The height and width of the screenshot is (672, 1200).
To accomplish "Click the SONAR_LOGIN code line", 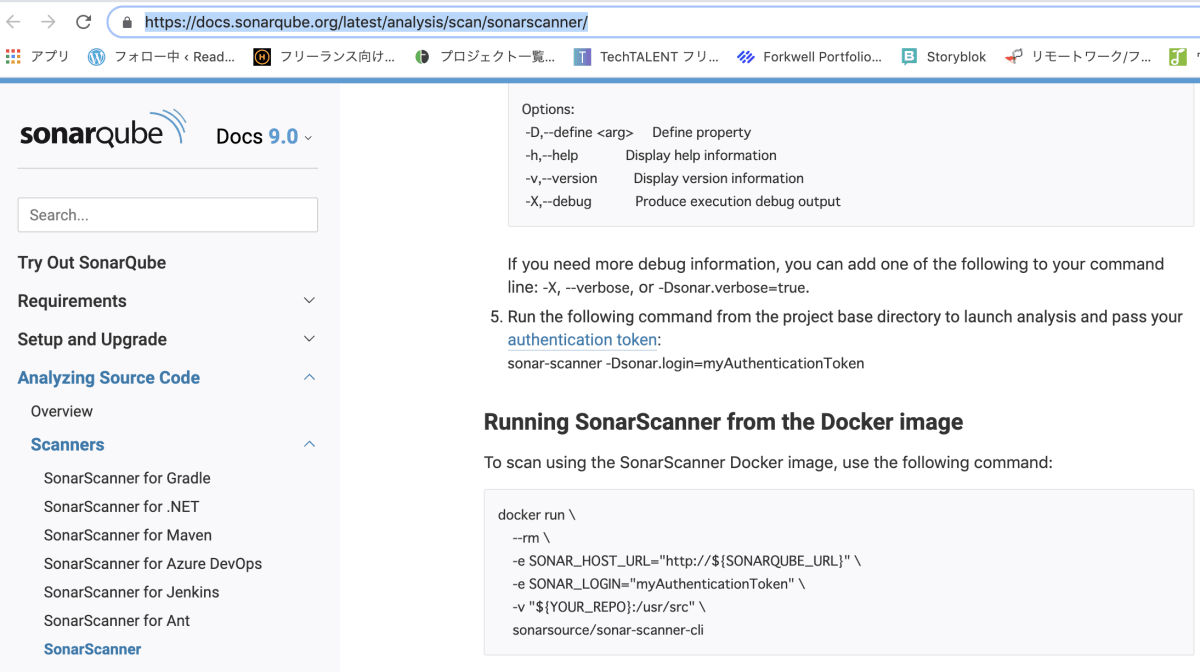I will pos(658,583).
